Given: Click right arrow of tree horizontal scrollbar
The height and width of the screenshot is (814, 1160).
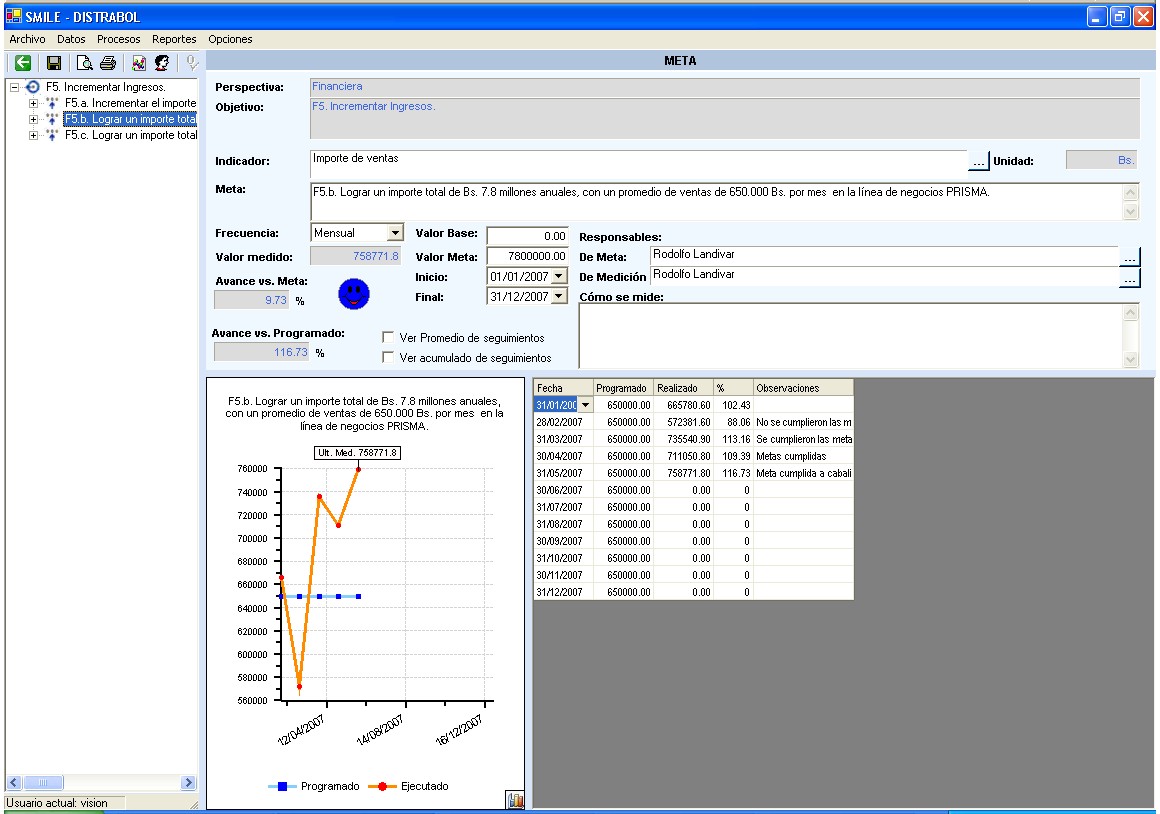Looking at the screenshot, I should coord(188,783).
